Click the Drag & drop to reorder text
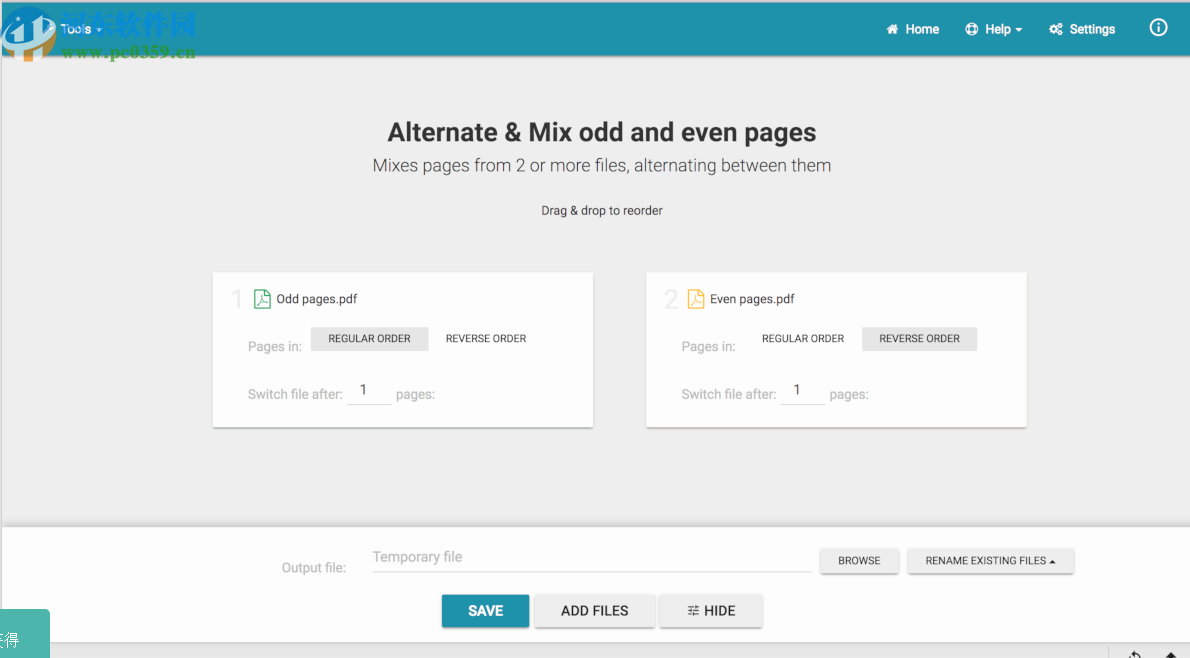The height and width of the screenshot is (658, 1190). click(602, 210)
